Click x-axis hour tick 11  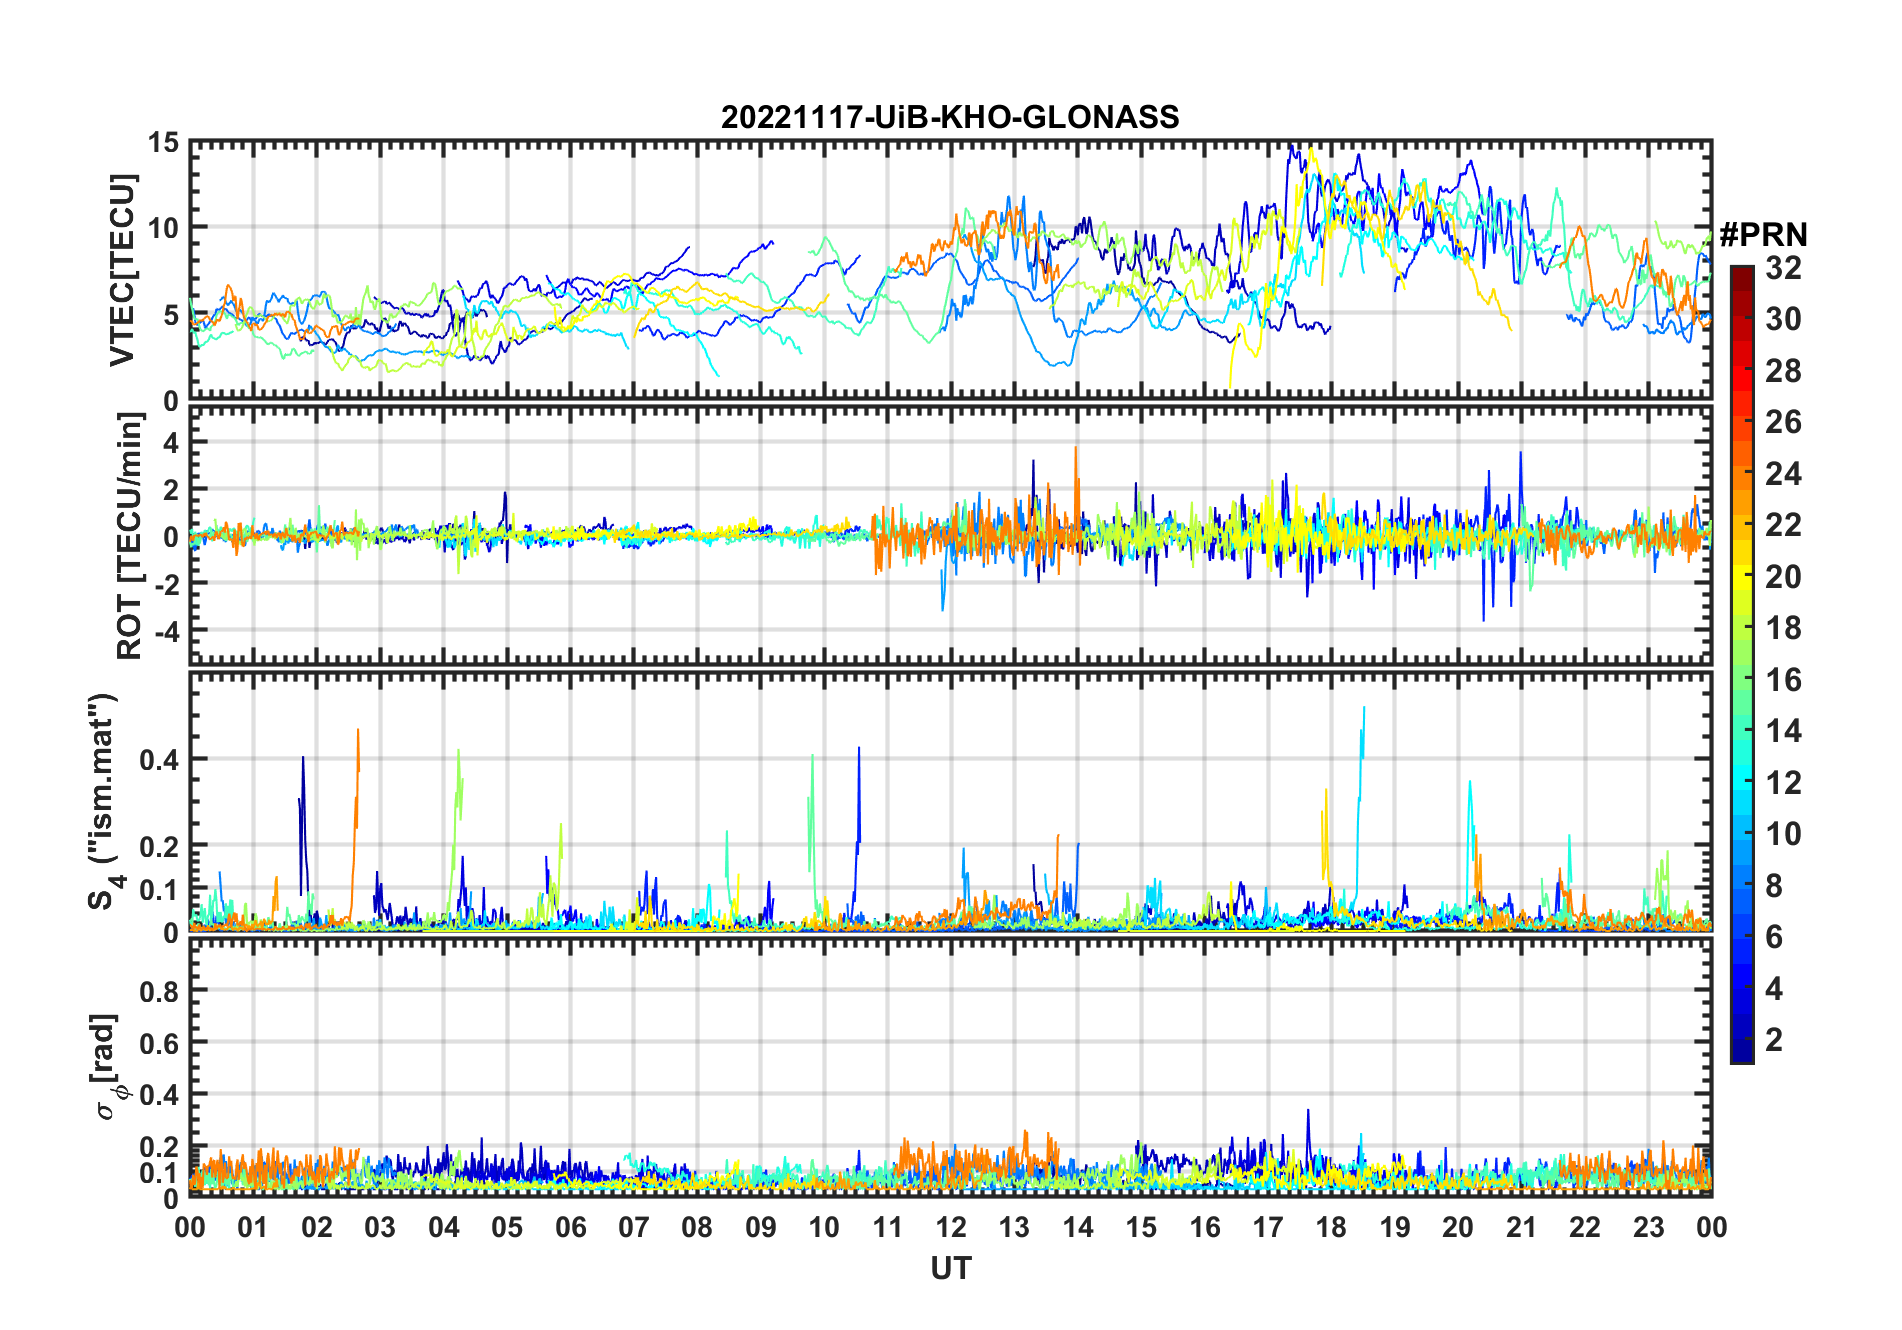[x=888, y=1228]
